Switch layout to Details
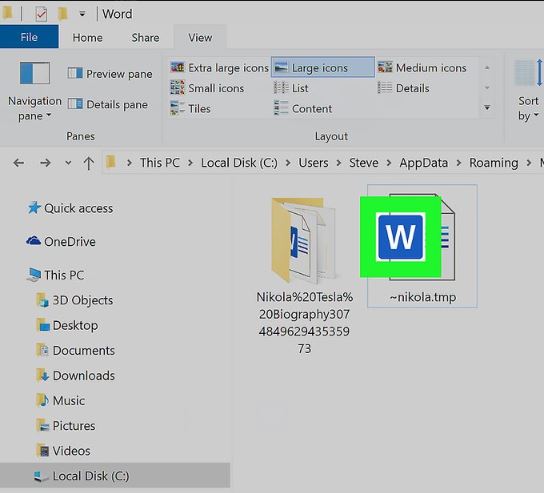Image resolution: width=544 pixels, height=493 pixels. (403, 88)
